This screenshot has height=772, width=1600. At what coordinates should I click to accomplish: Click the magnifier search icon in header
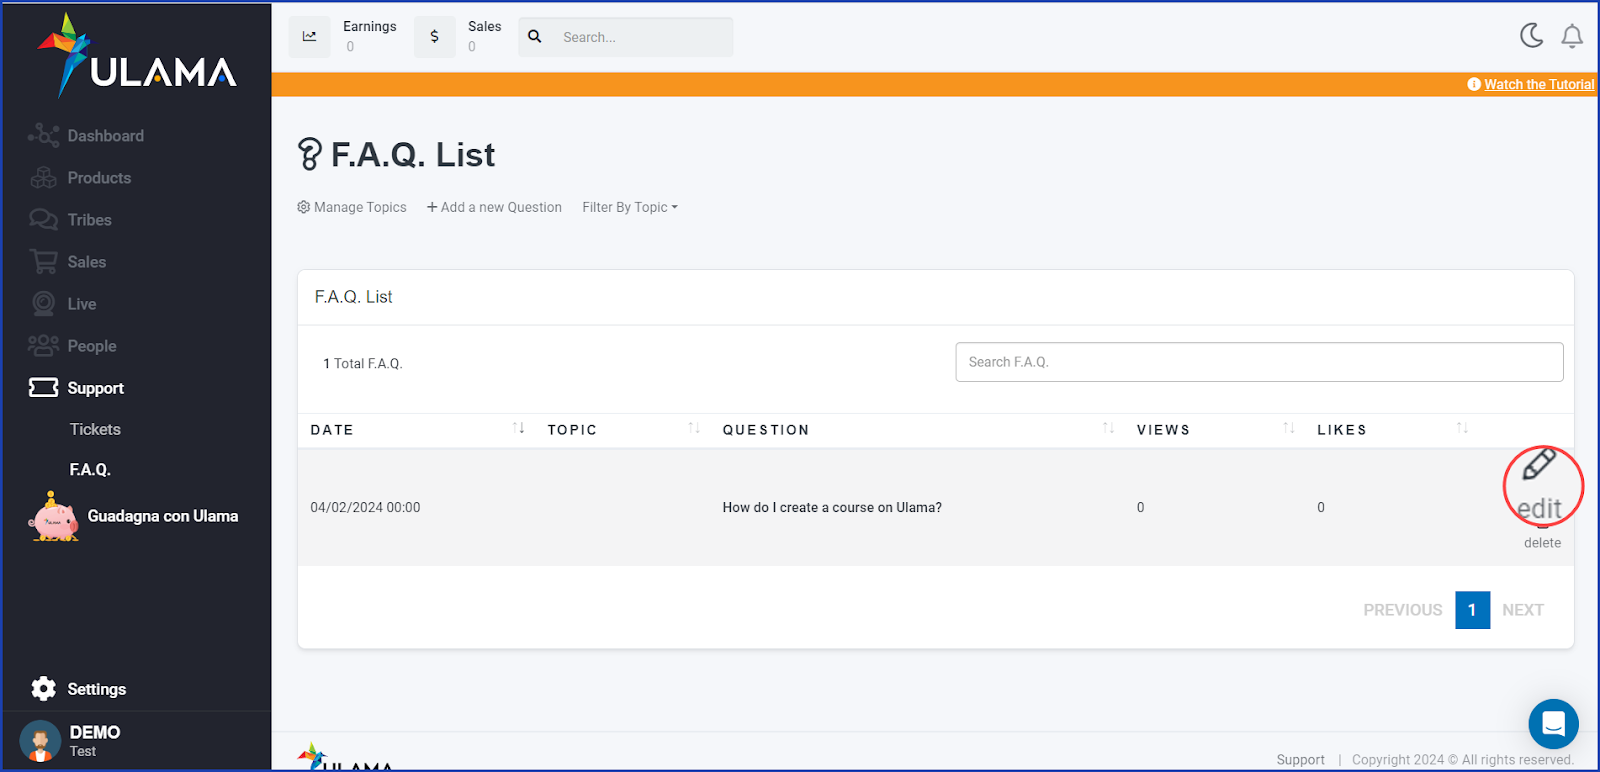pyautogui.click(x=535, y=37)
